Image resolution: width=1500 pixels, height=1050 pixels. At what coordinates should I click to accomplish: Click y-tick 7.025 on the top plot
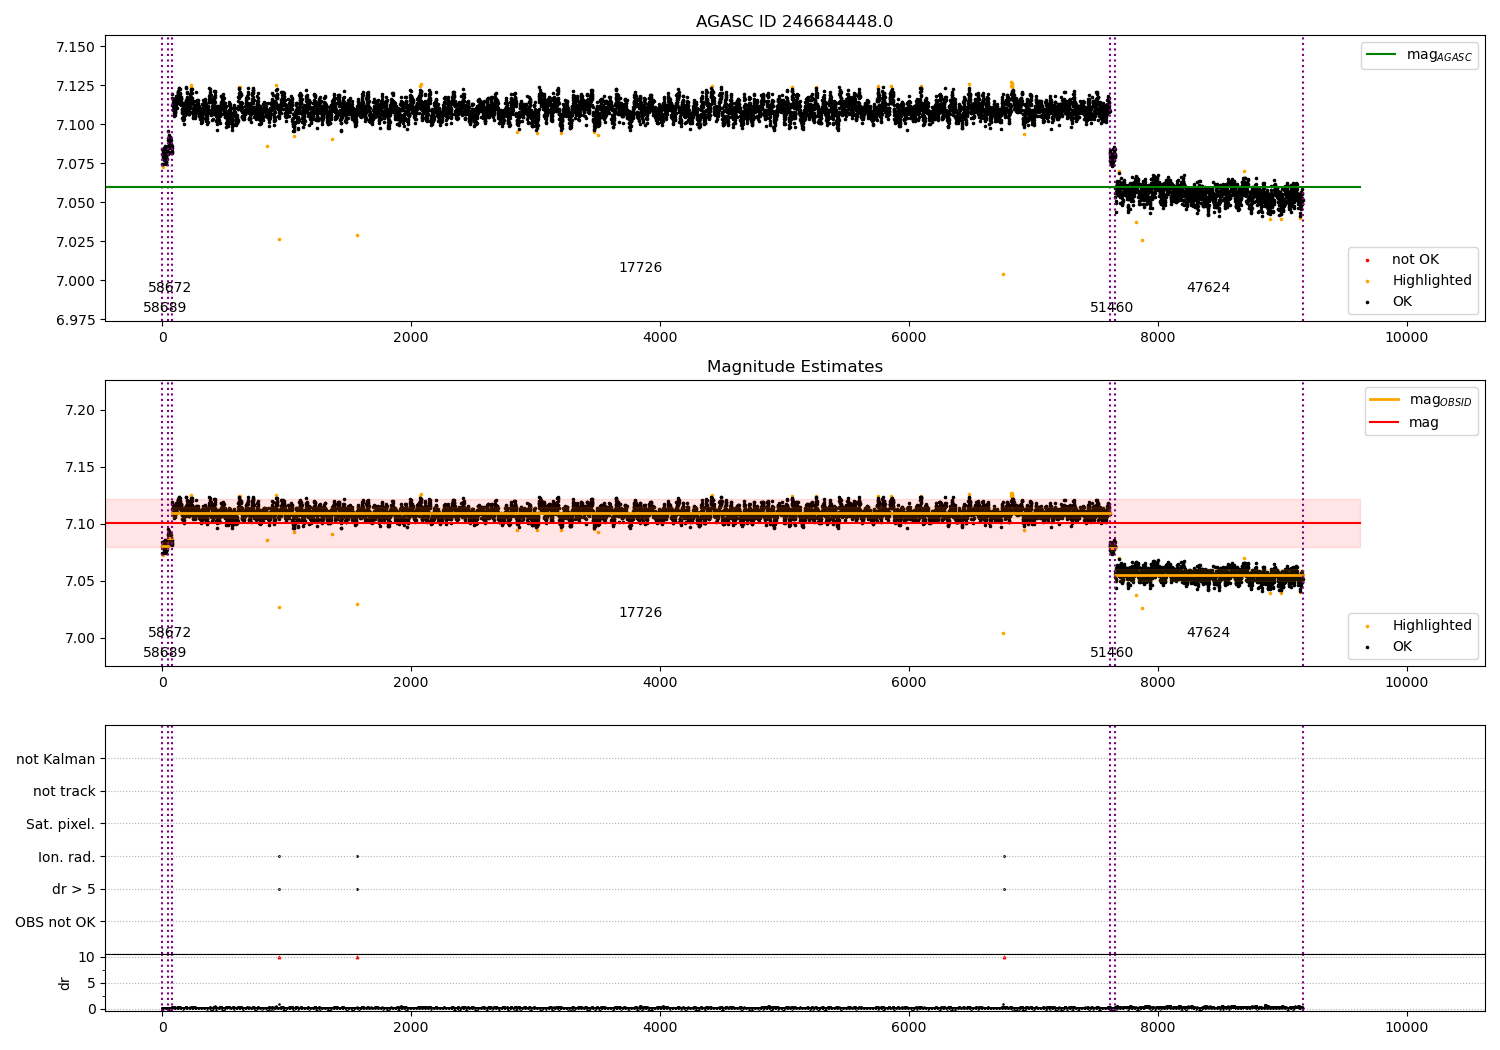coord(75,243)
